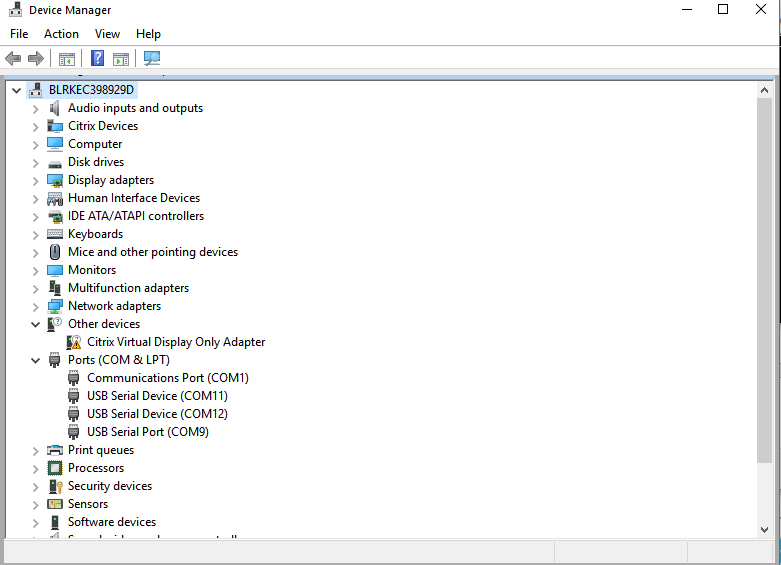Click the Audio inputs and outputs speaker icon
781x565 pixels.
click(55, 108)
